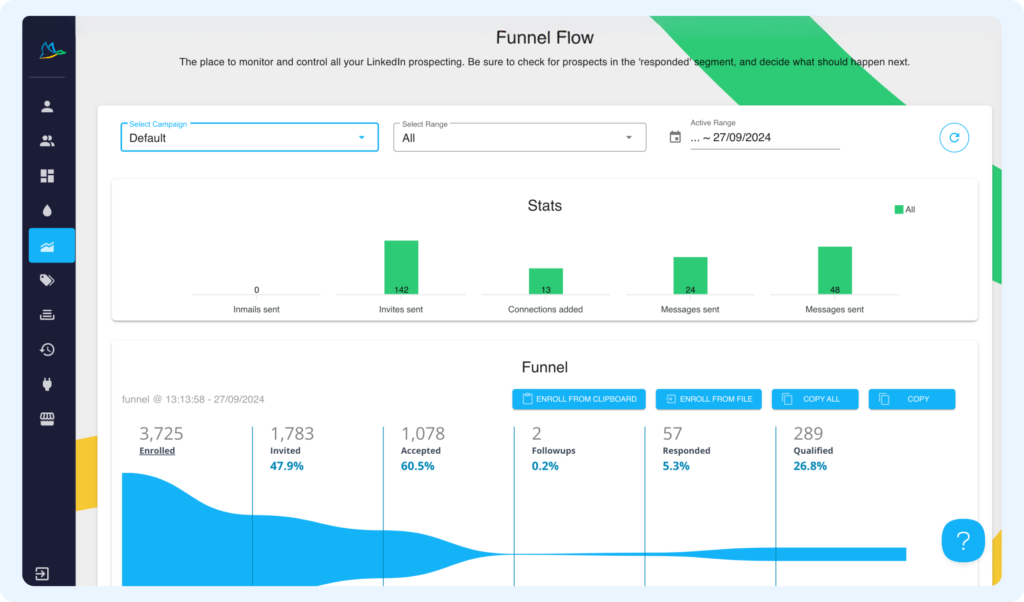Open the Active Range calendar icon
Screen dimensions: 1024x602
(x=675, y=137)
